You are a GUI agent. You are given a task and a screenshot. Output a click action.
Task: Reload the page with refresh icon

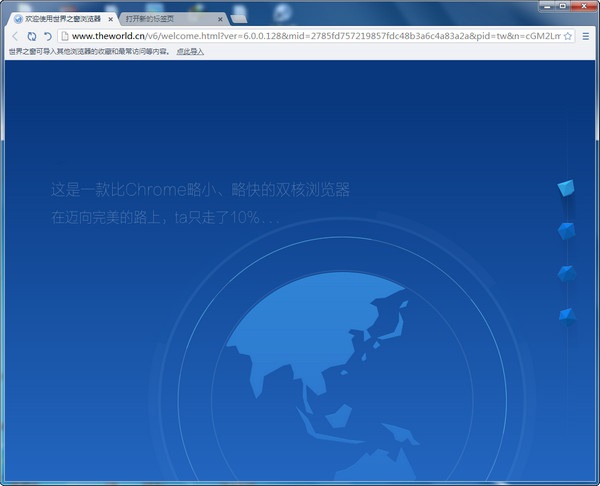click(32, 36)
